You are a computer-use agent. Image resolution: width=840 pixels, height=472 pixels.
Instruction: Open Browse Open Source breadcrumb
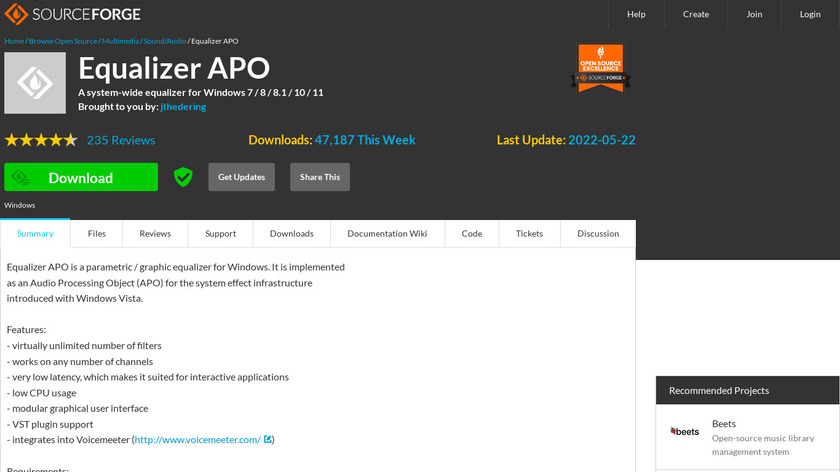(63, 41)
